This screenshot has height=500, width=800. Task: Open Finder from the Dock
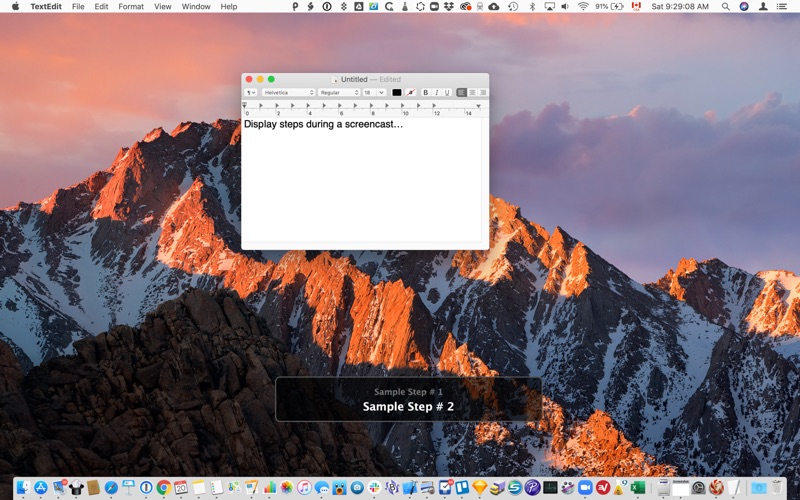24,487
